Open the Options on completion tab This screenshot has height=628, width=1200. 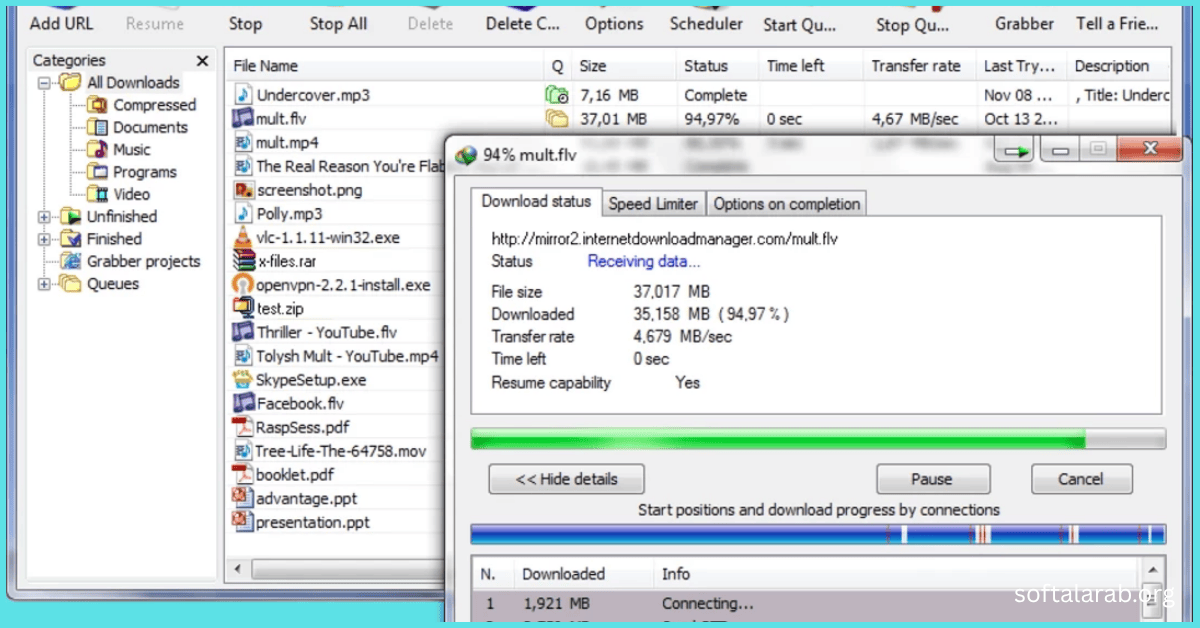click(x=787, y=204)
